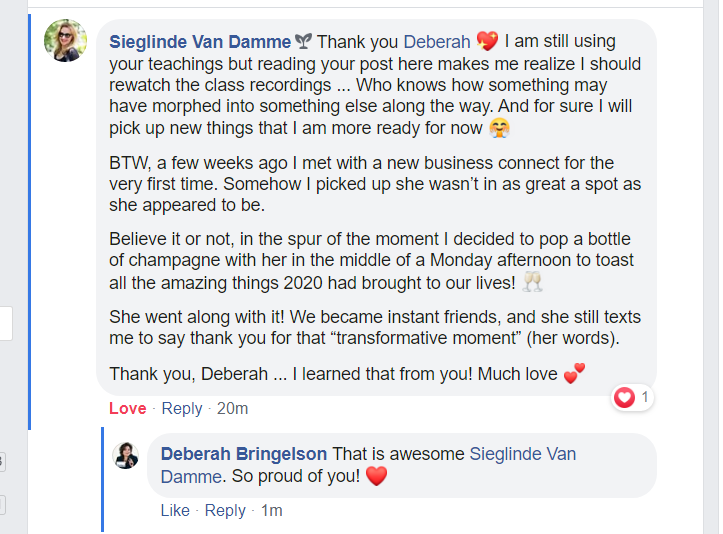The image size is (723, 534).
Task: Open the 1m timestamp on Deberah's reply
Action: [x=272, y=510]
